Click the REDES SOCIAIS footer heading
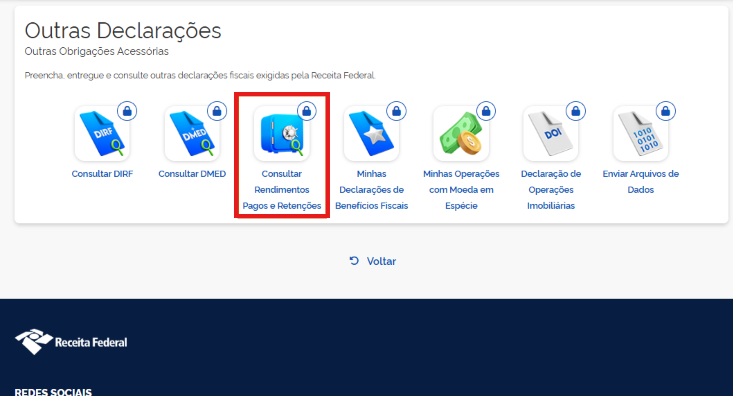Image resolution: width=733 pixels, height=396 pixels. pyautogui.click(x=53, y=392)
